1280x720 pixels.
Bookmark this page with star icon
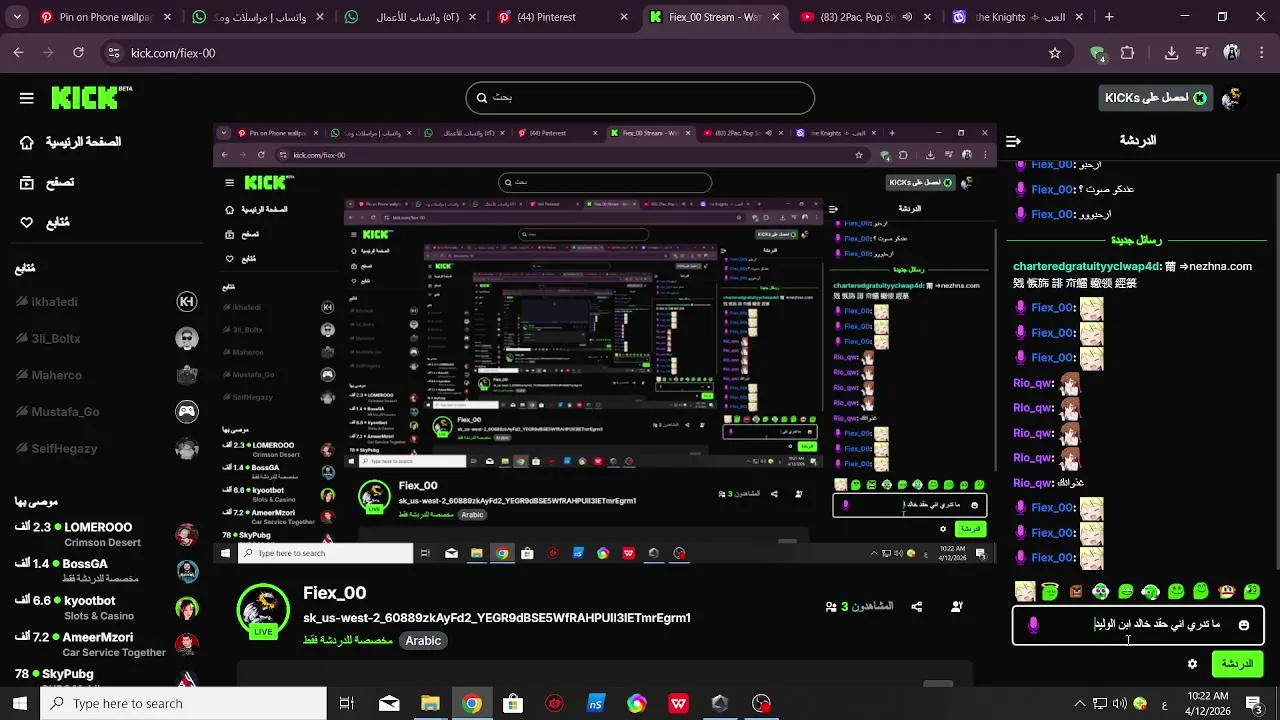point(1054,53)
